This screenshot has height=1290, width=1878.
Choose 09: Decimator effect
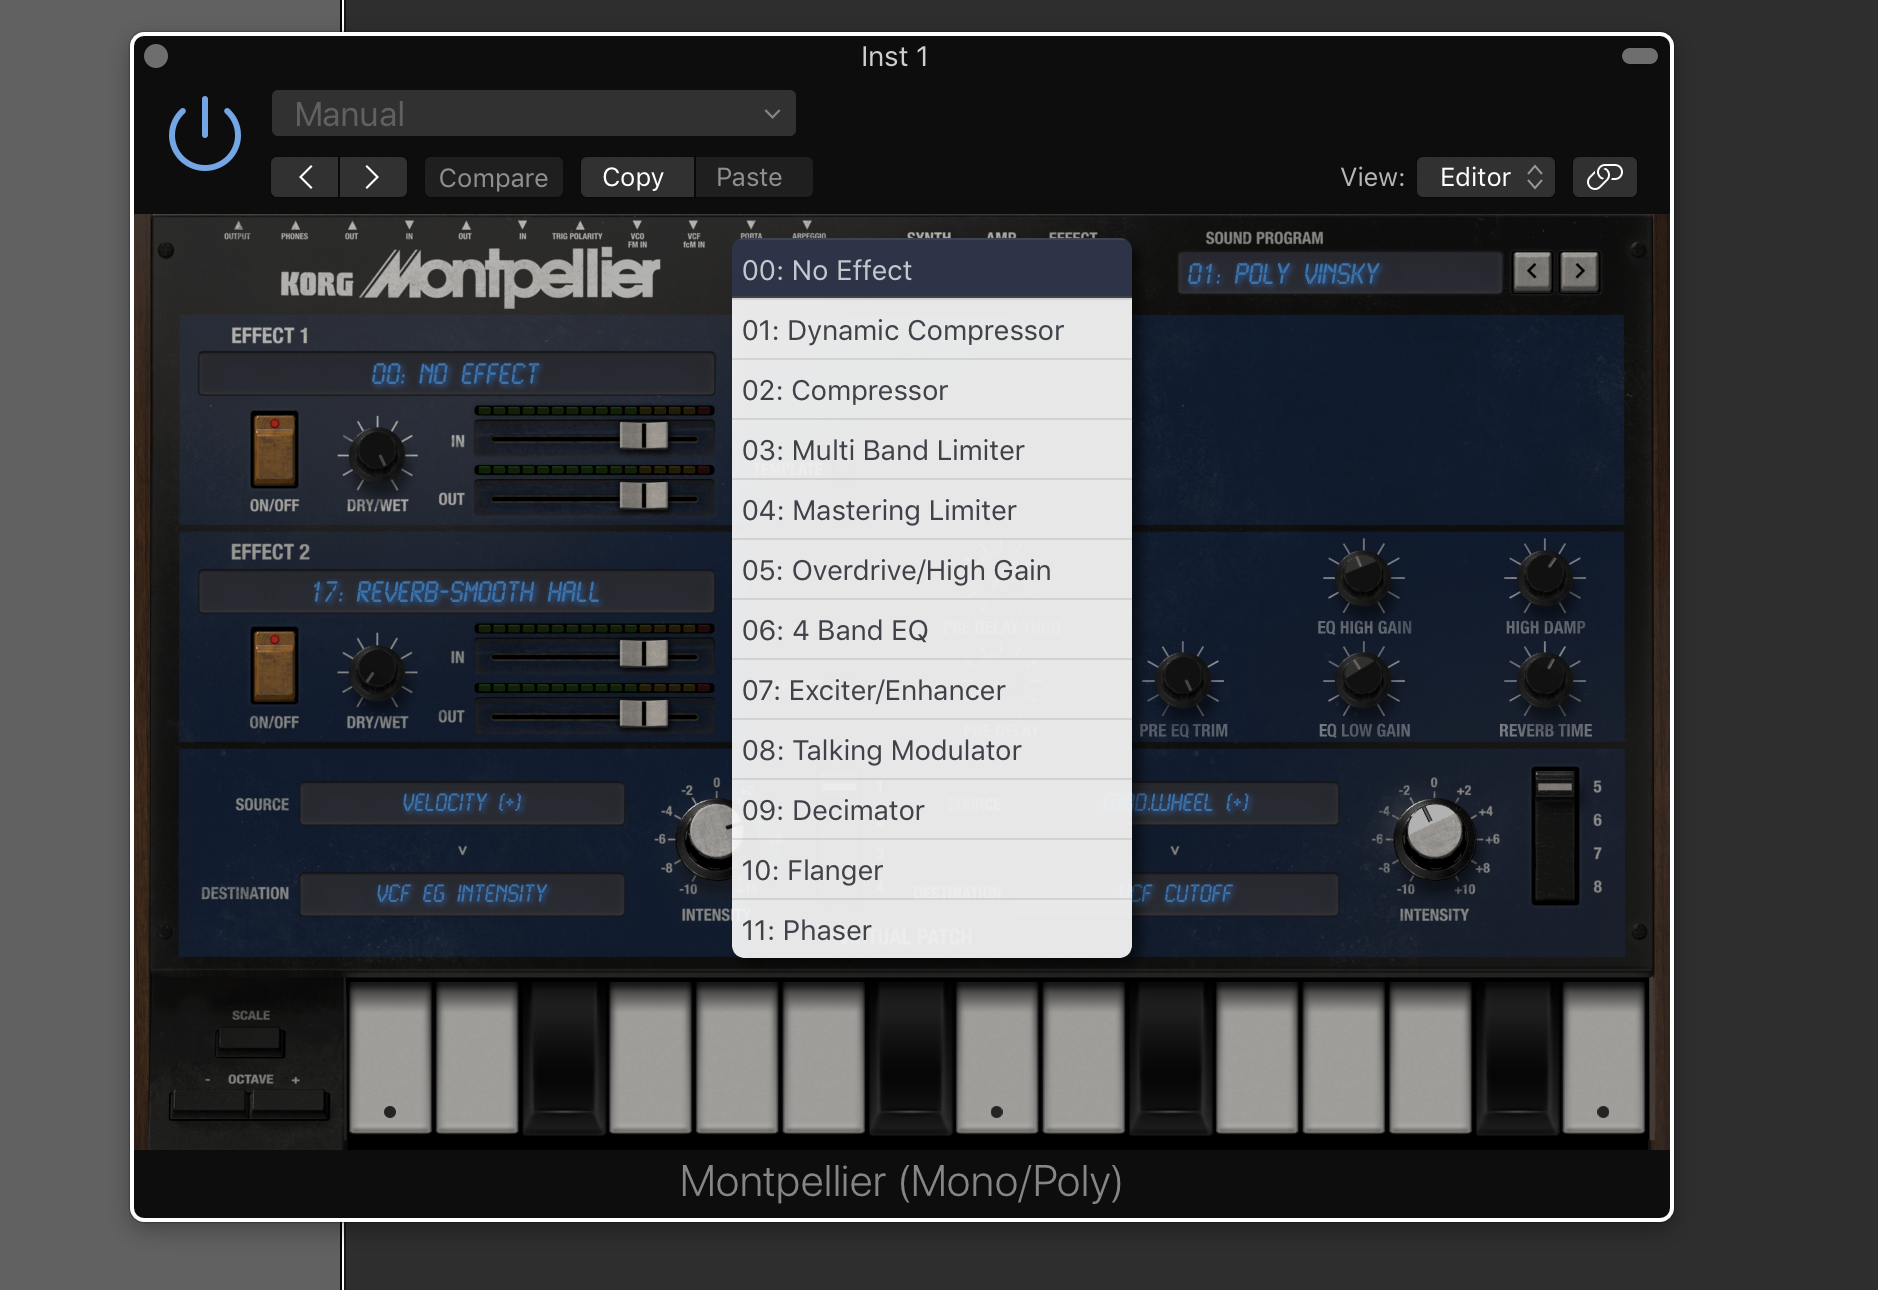[x=932, y=810]
